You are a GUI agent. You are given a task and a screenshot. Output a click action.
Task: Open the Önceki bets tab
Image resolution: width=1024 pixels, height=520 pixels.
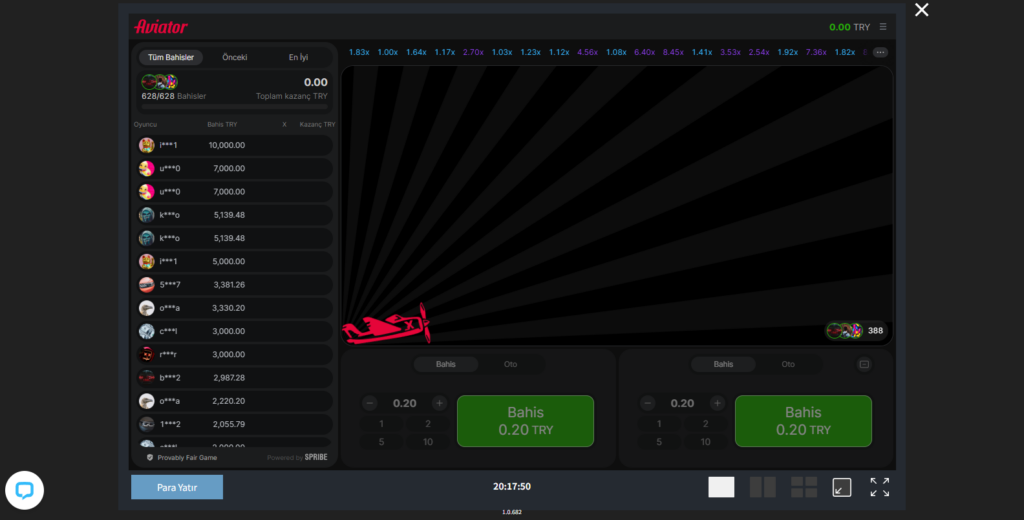point(235,58)
